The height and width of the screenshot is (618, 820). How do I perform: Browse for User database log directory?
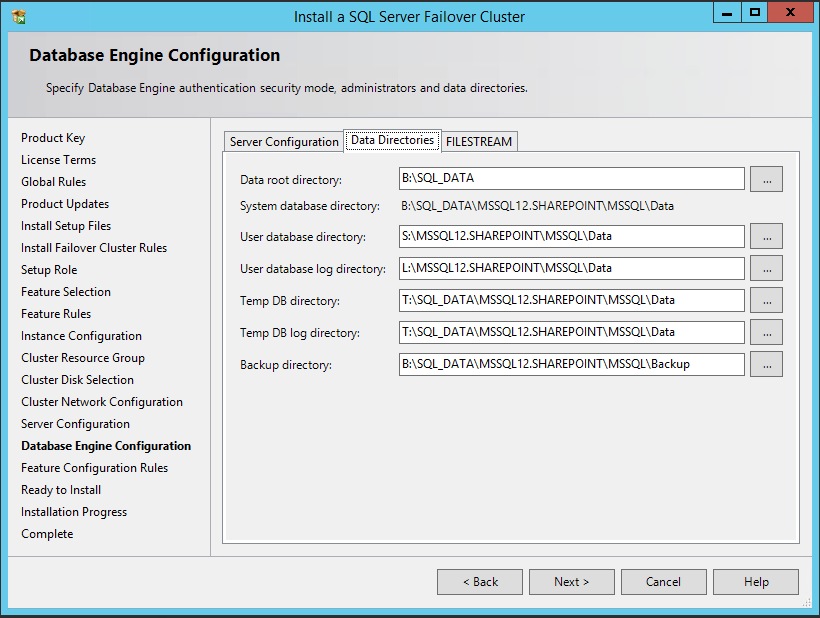pos(766,268)
